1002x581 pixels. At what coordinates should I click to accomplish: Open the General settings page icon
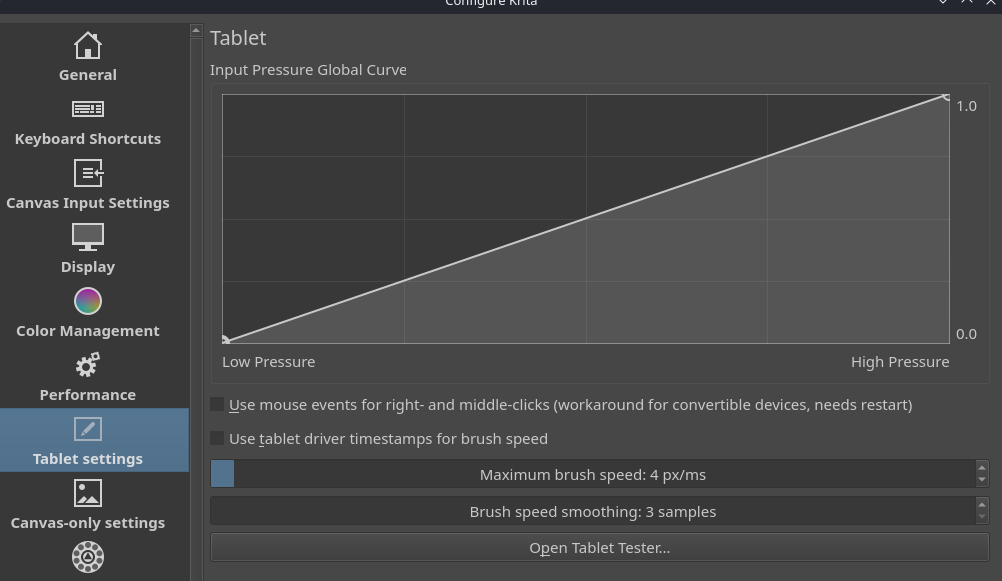pyautogui.click(x=88, y=46)
